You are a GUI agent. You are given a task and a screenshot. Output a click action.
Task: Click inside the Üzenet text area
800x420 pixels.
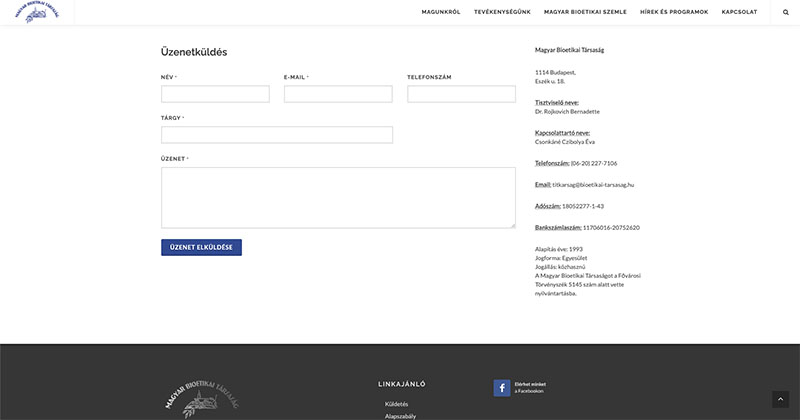[x=338, y=198]
